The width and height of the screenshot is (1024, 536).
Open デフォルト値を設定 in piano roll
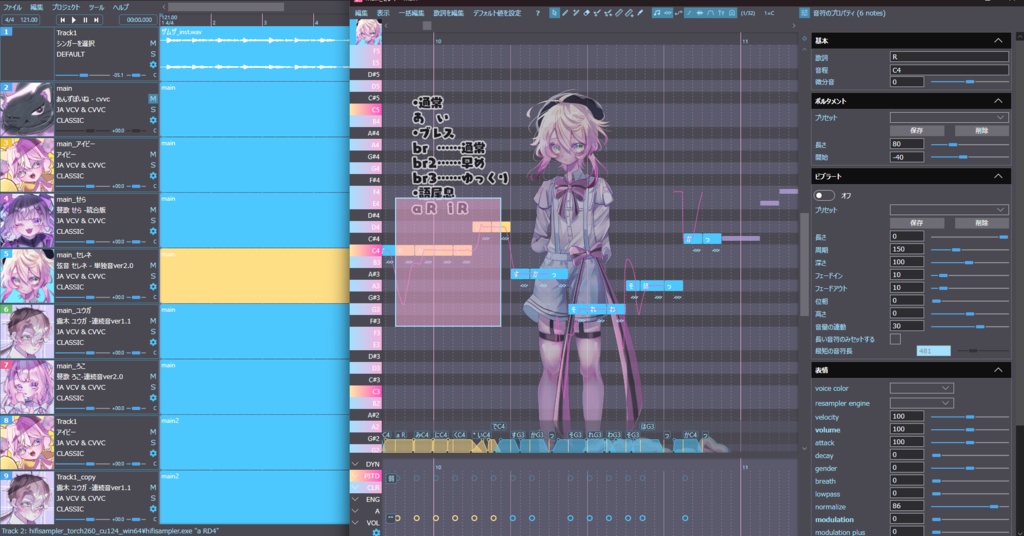(x=497, y=13)
